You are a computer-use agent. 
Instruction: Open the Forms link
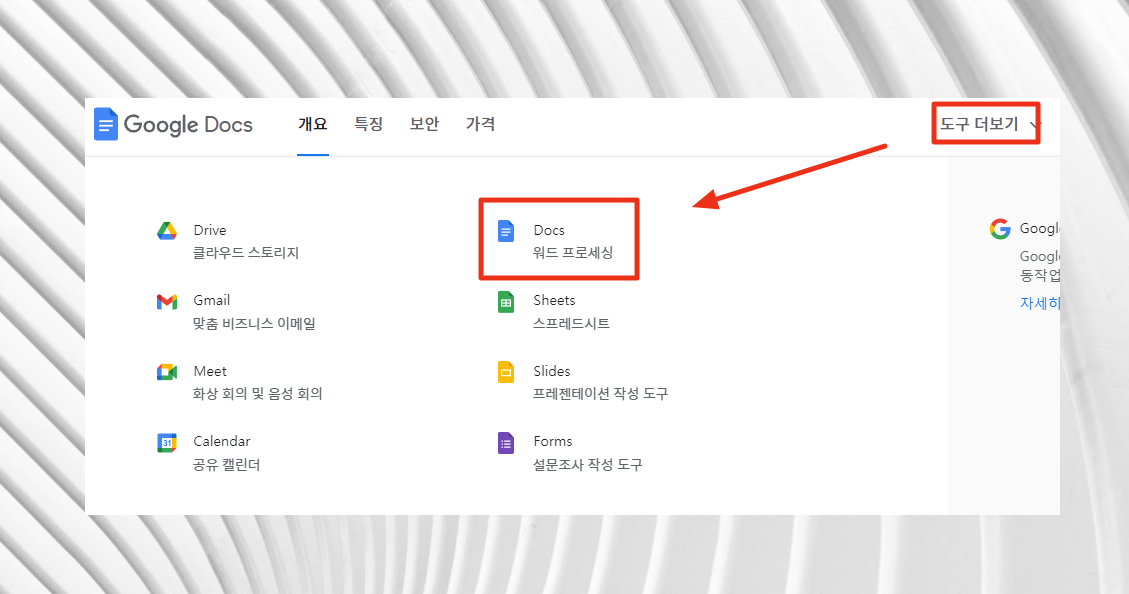(x=552, y=441)
